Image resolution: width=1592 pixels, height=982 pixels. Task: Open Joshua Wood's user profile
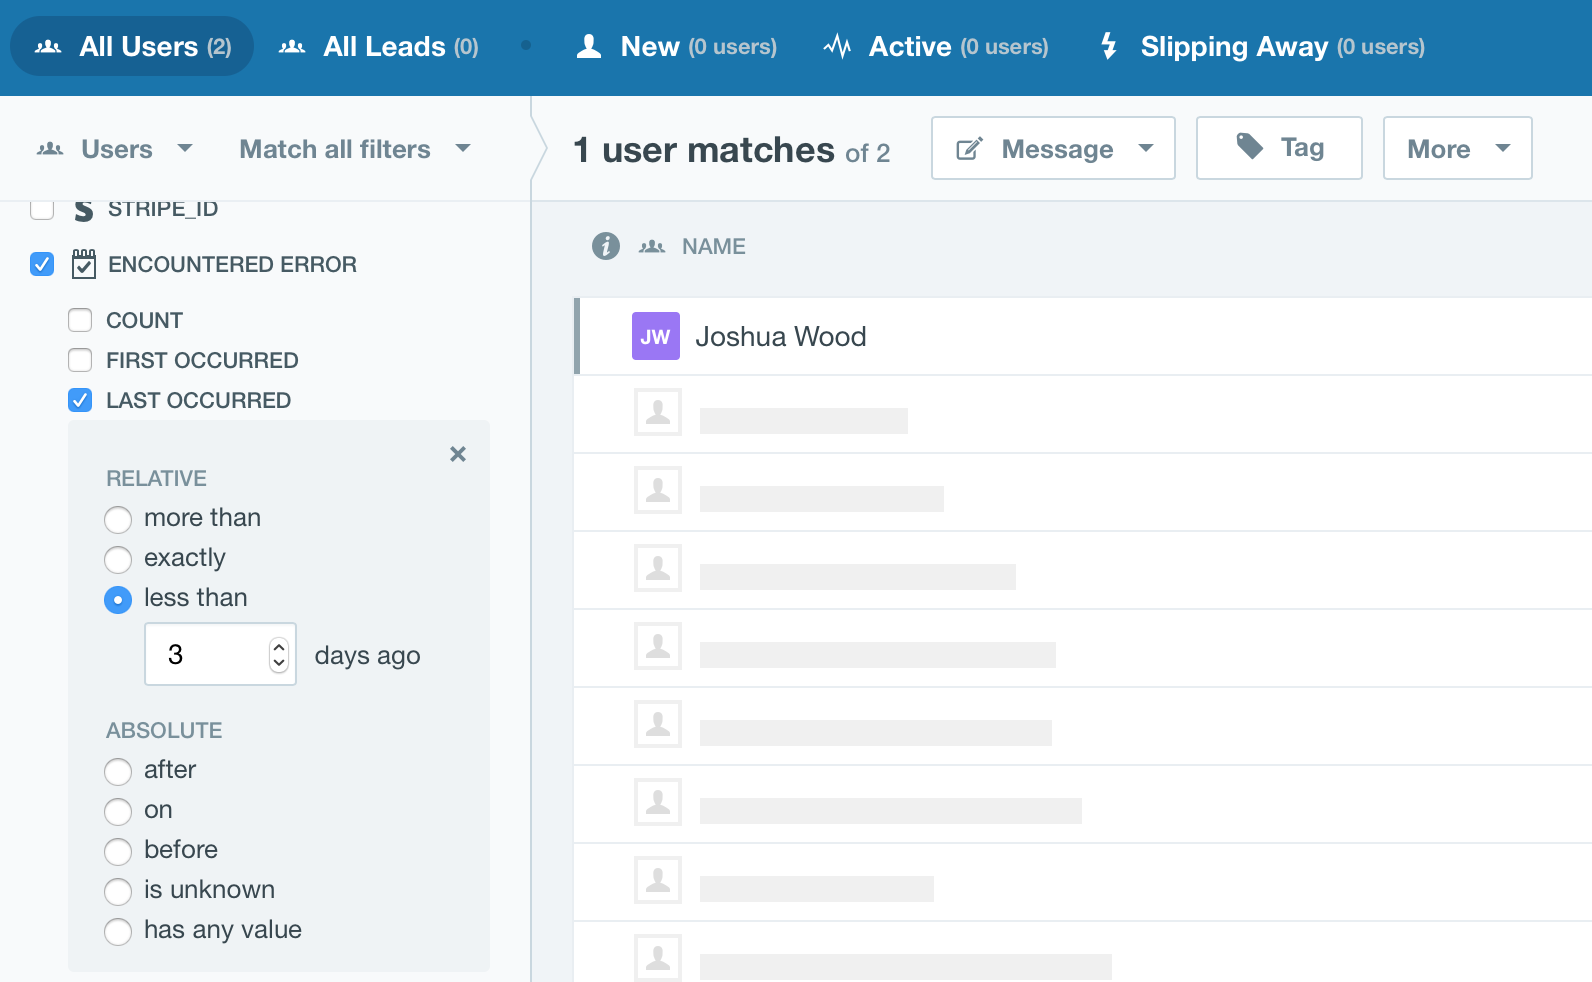[780, 336]
